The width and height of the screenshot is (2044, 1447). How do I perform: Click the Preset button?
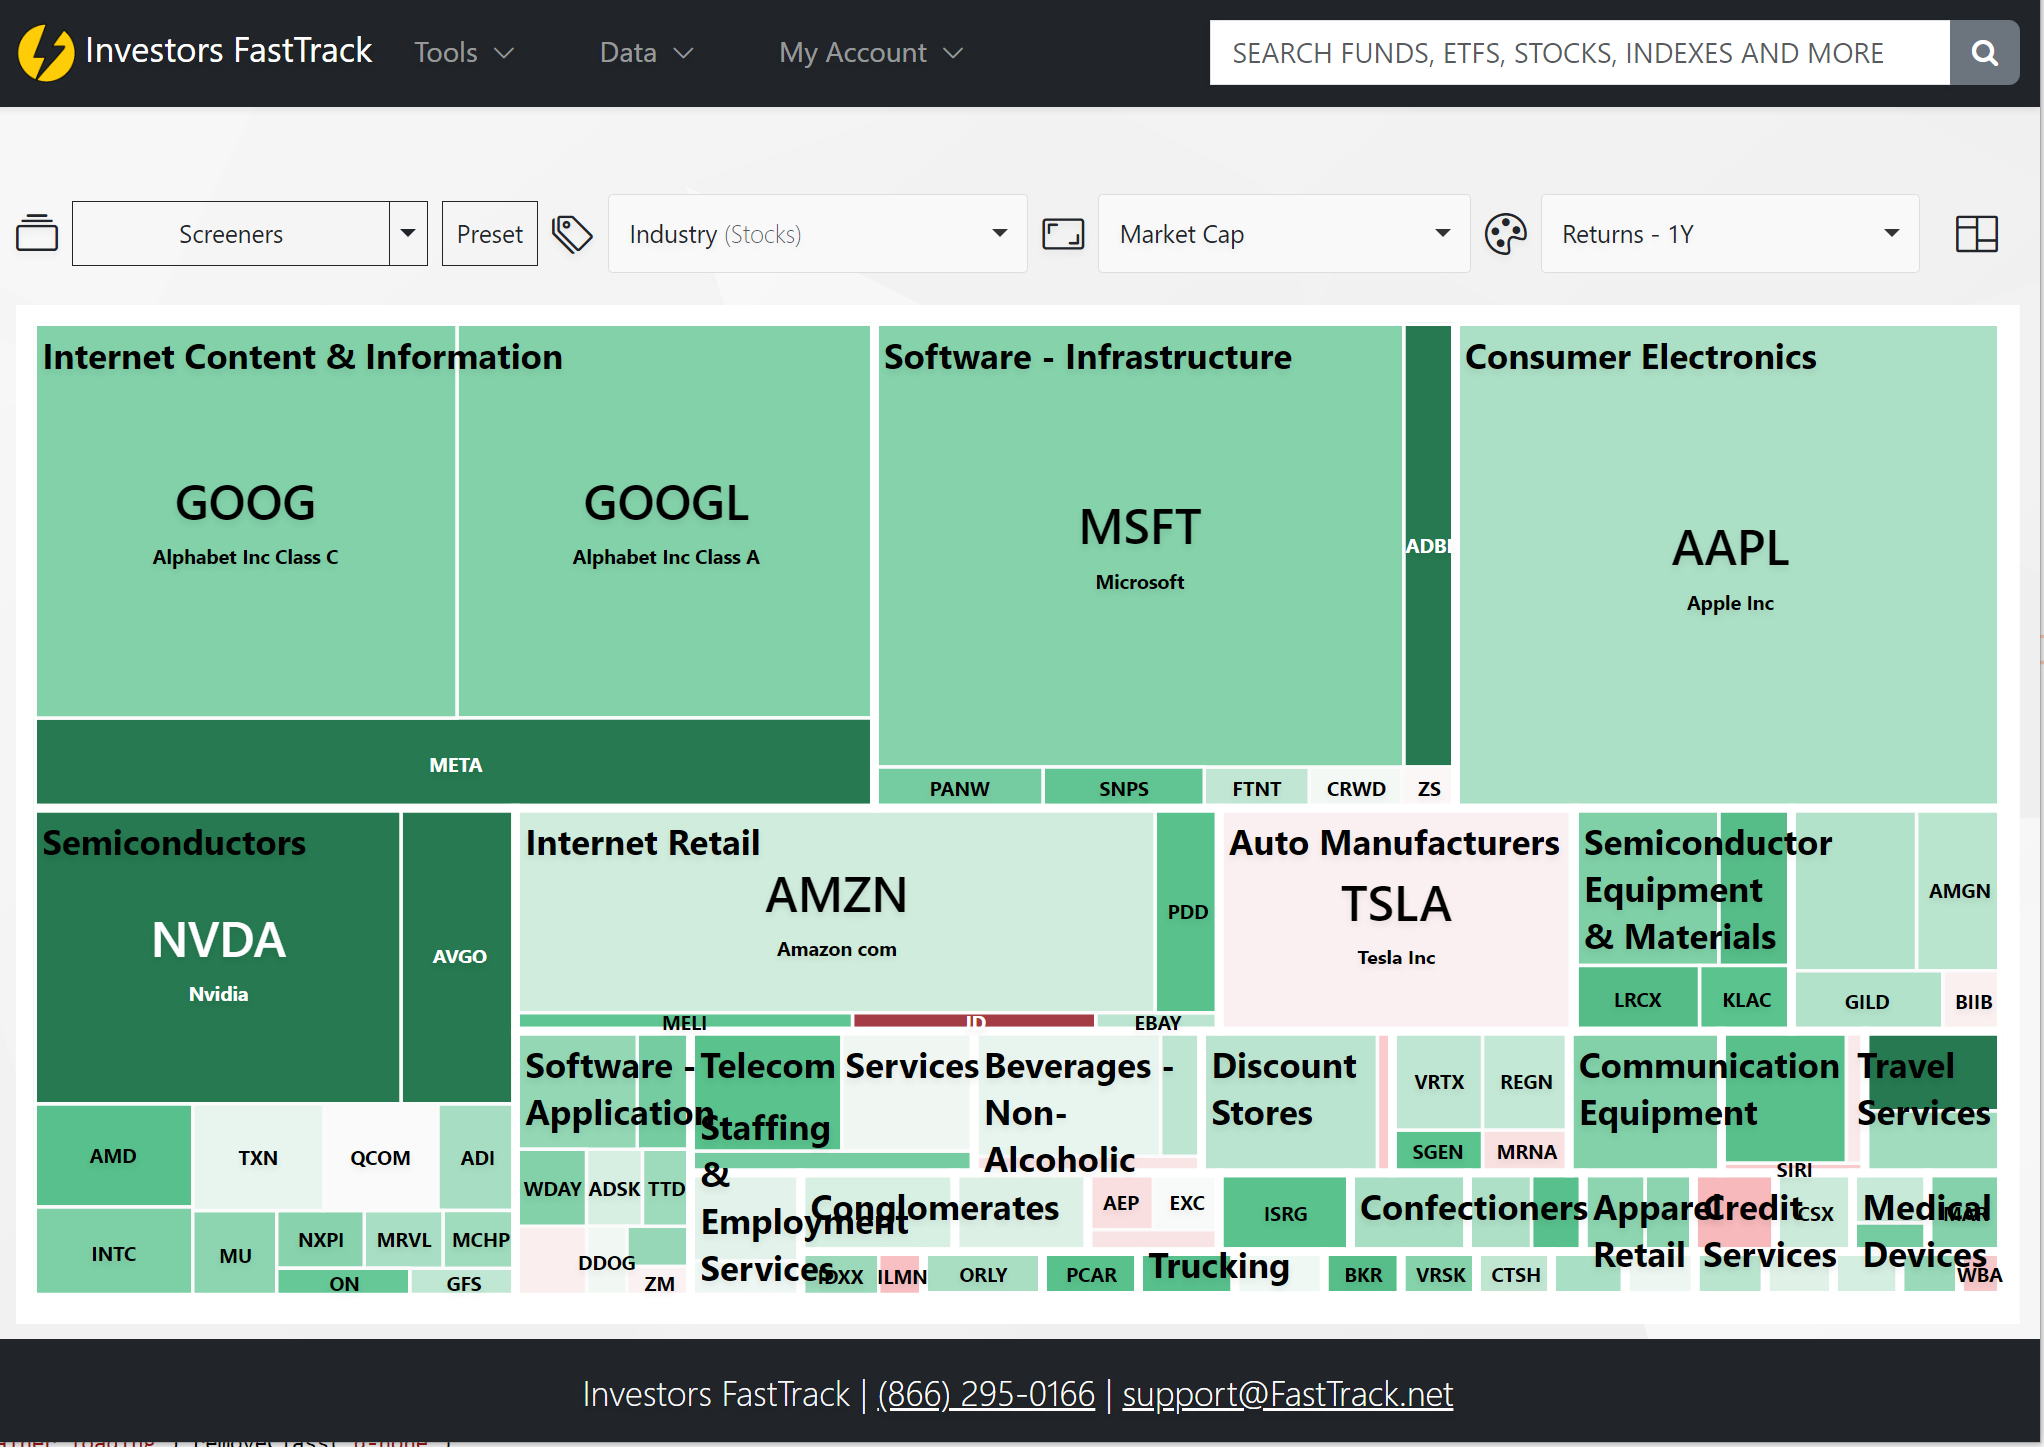pos(490,234)
